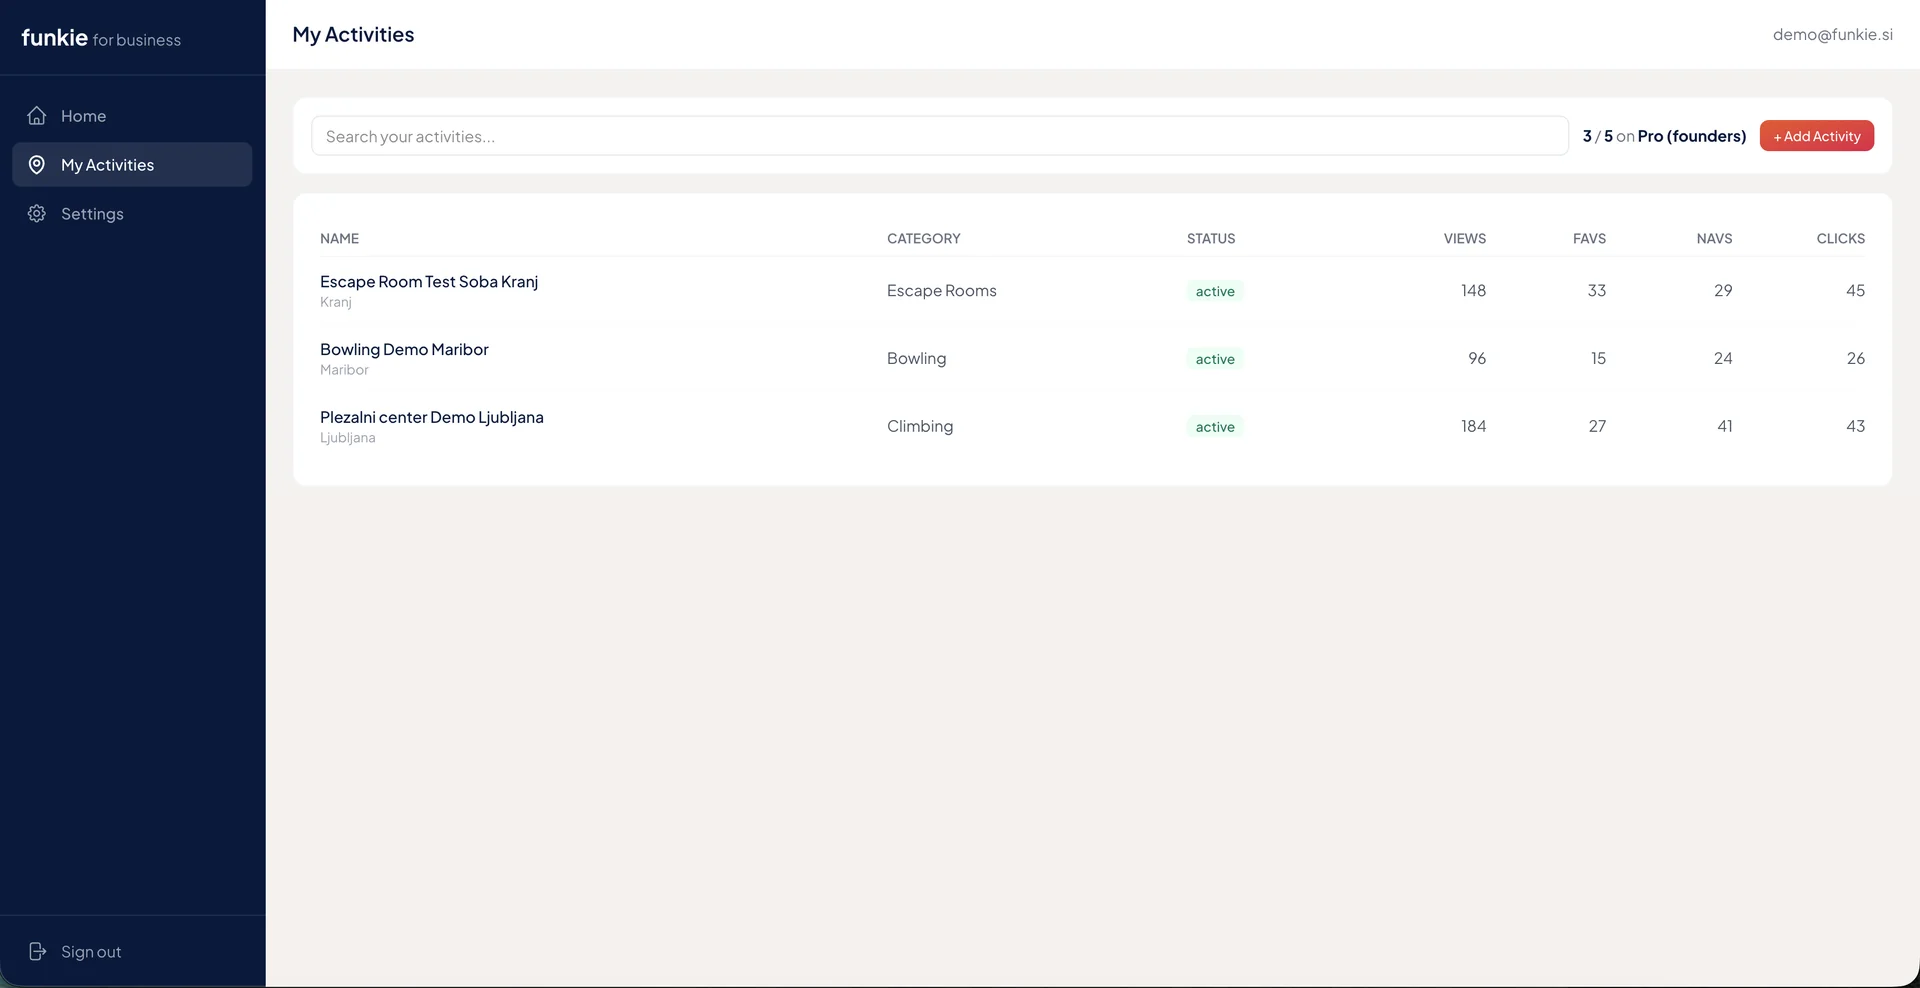Image resolution: width=1920 pixels, height=988 pixels.
Task: Click the Home house icon in sidebar
Action: 37,116
